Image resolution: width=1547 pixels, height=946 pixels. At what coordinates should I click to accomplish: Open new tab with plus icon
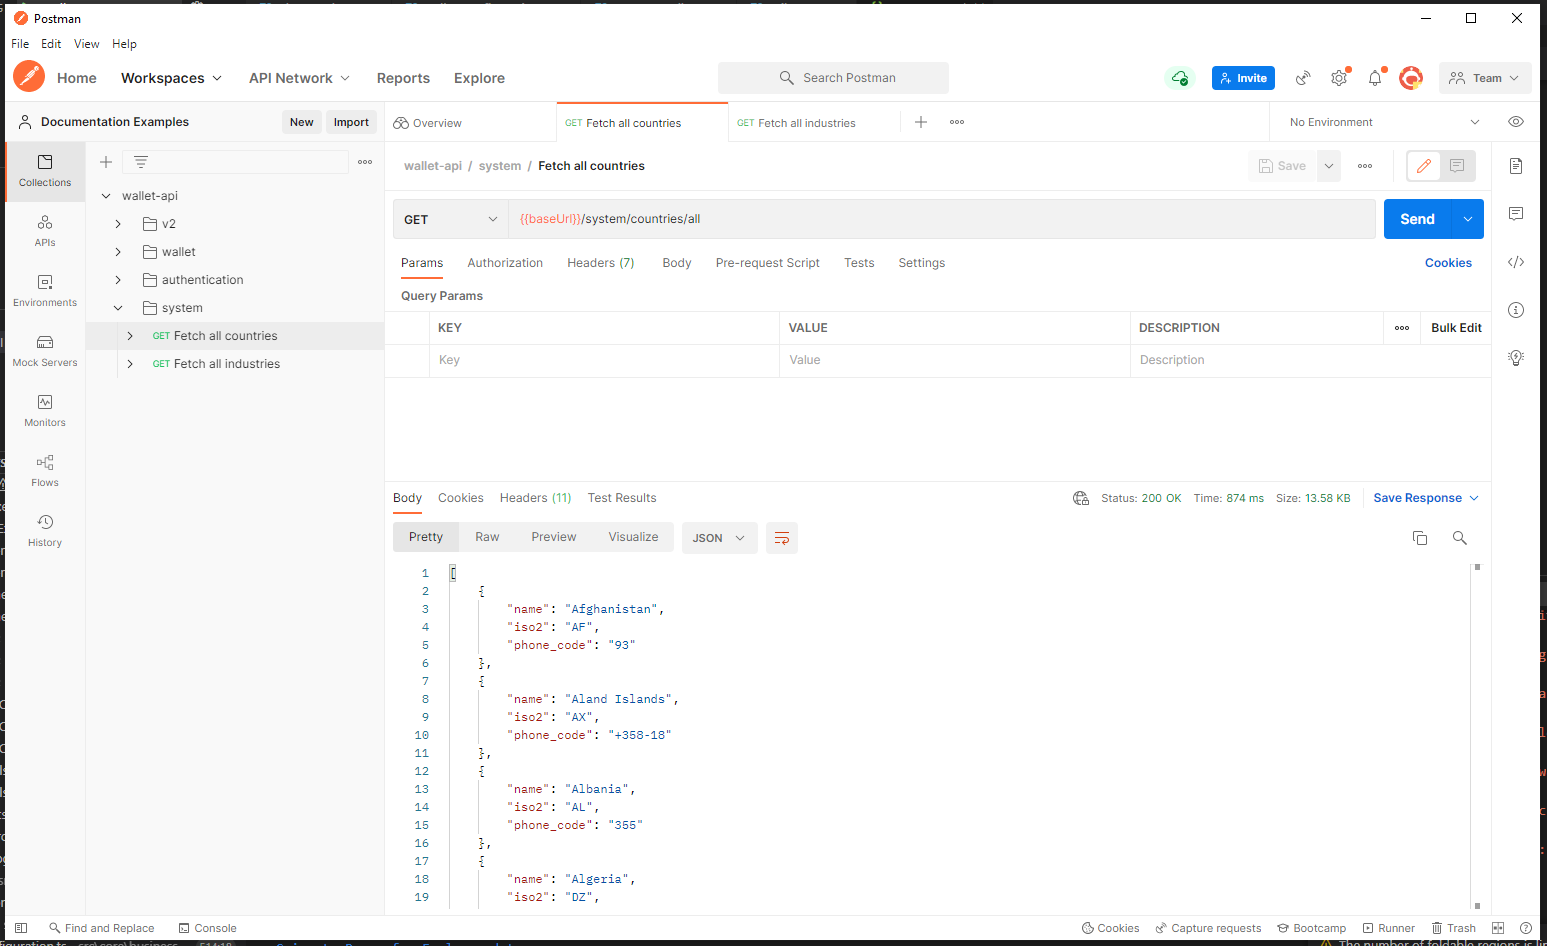click(921, 122)
